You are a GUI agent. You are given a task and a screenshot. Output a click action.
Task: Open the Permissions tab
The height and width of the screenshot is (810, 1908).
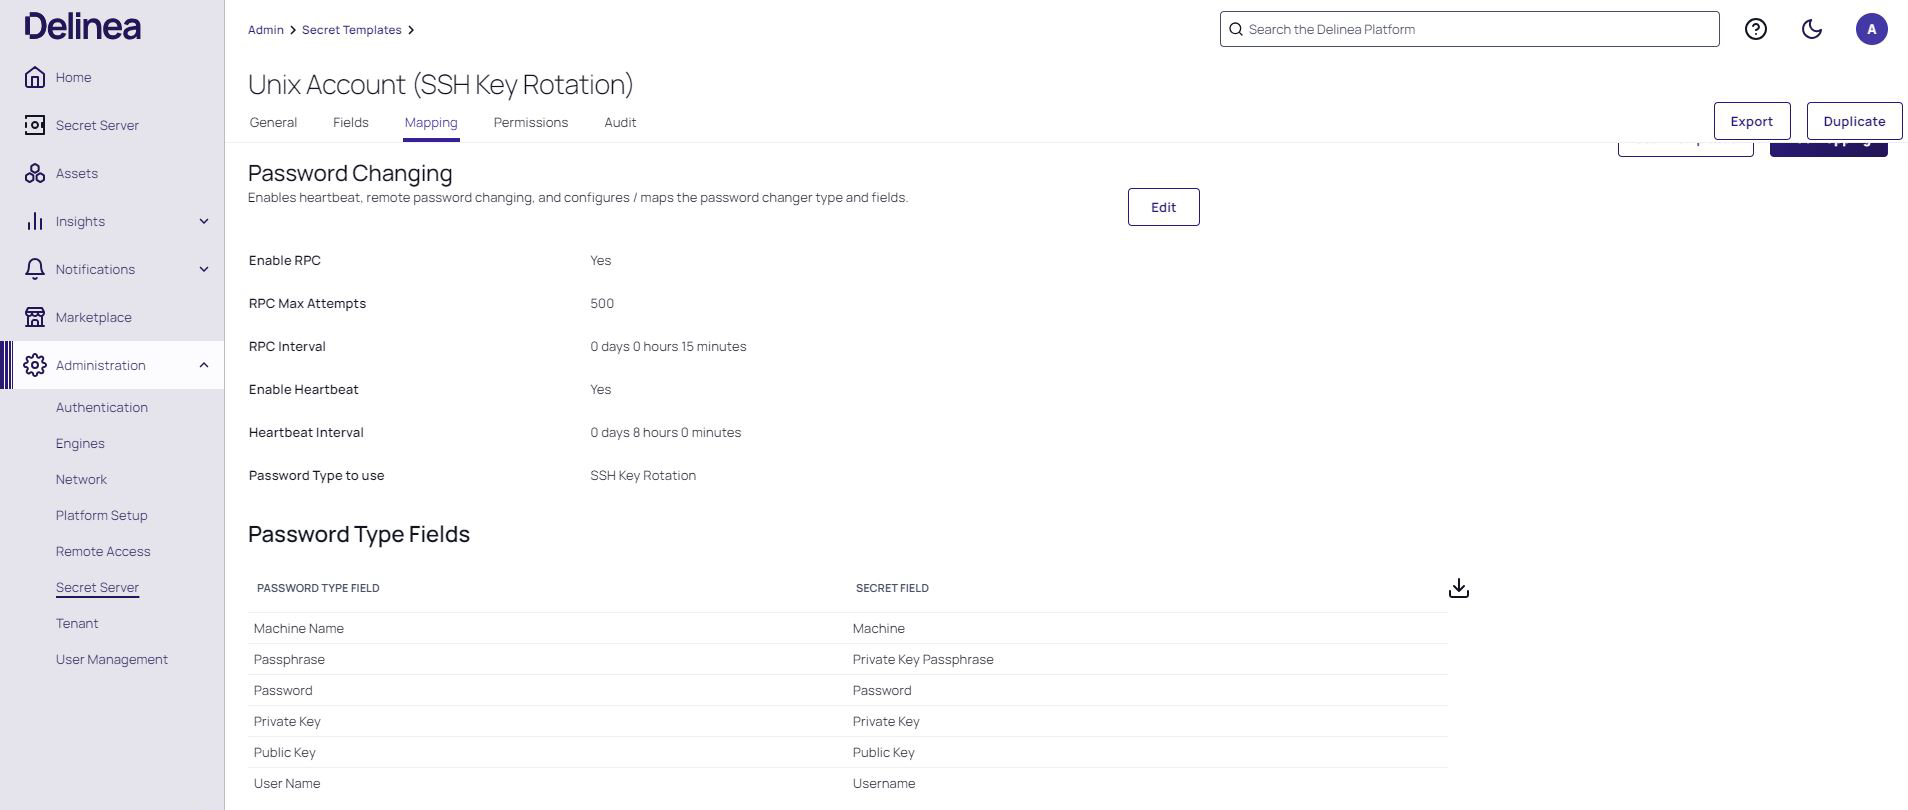(530, 123)
